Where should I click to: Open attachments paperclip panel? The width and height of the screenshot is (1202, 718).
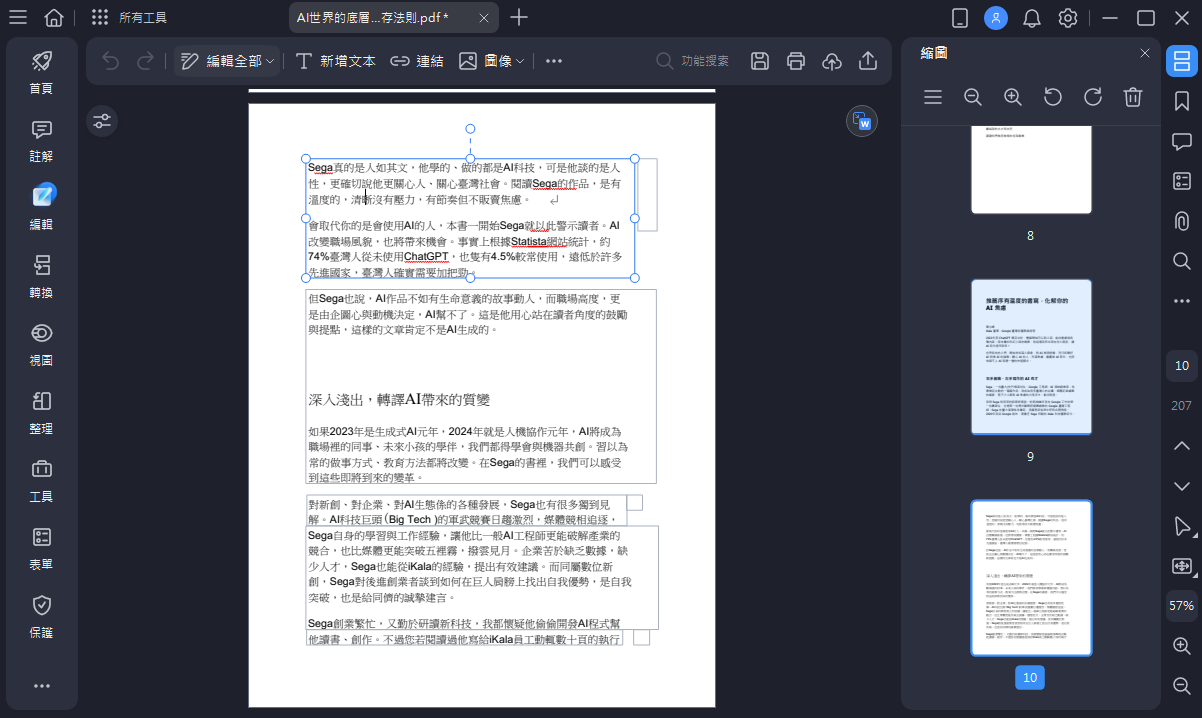[1182, 221]
